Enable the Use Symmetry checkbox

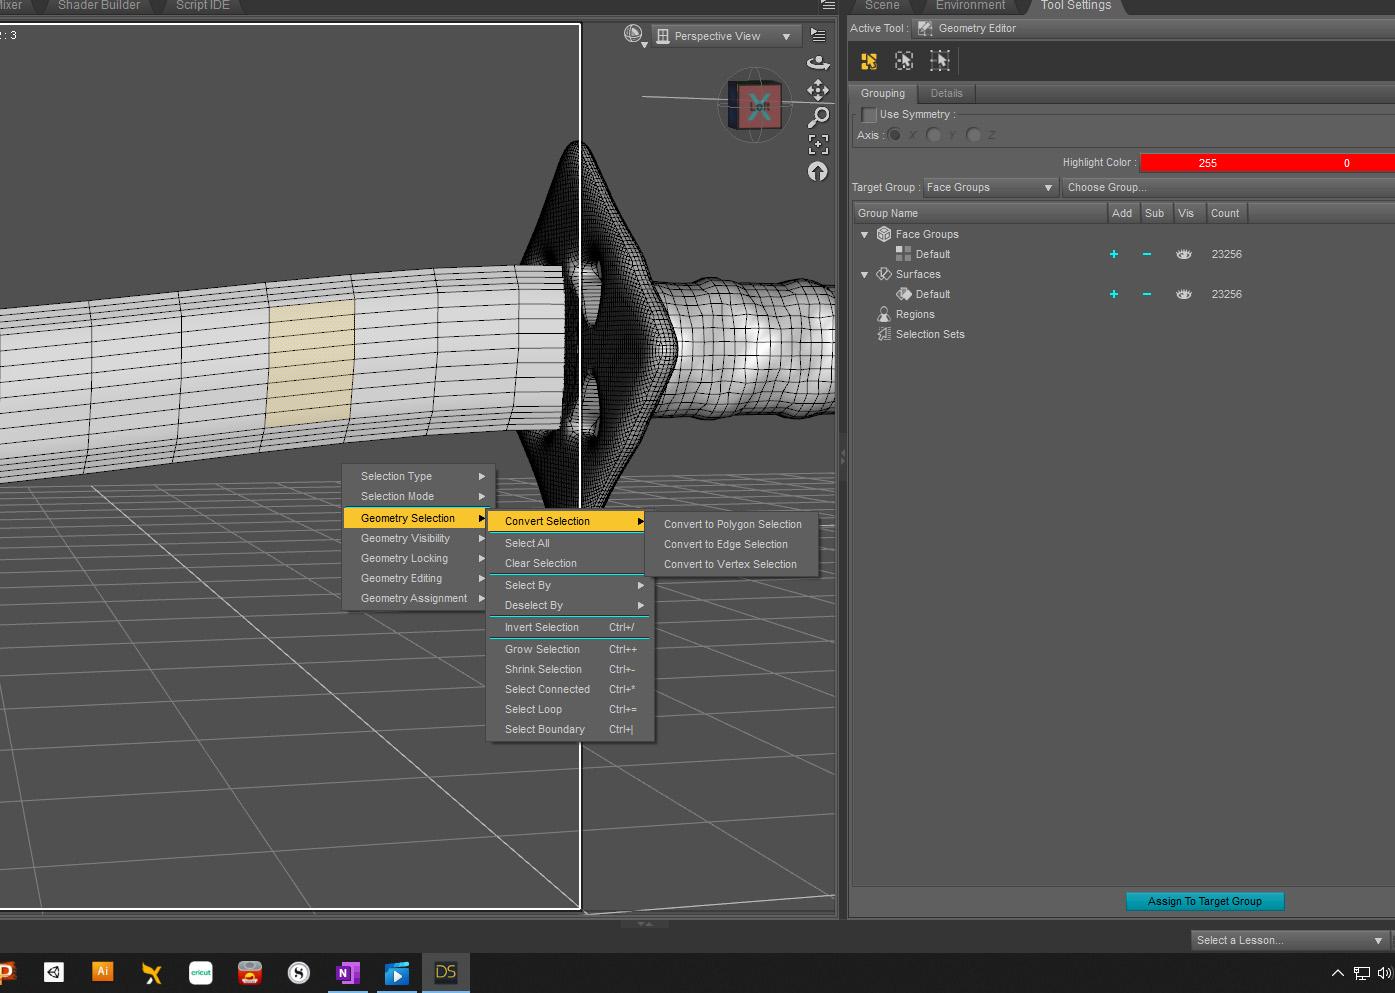tap(869, 114)
